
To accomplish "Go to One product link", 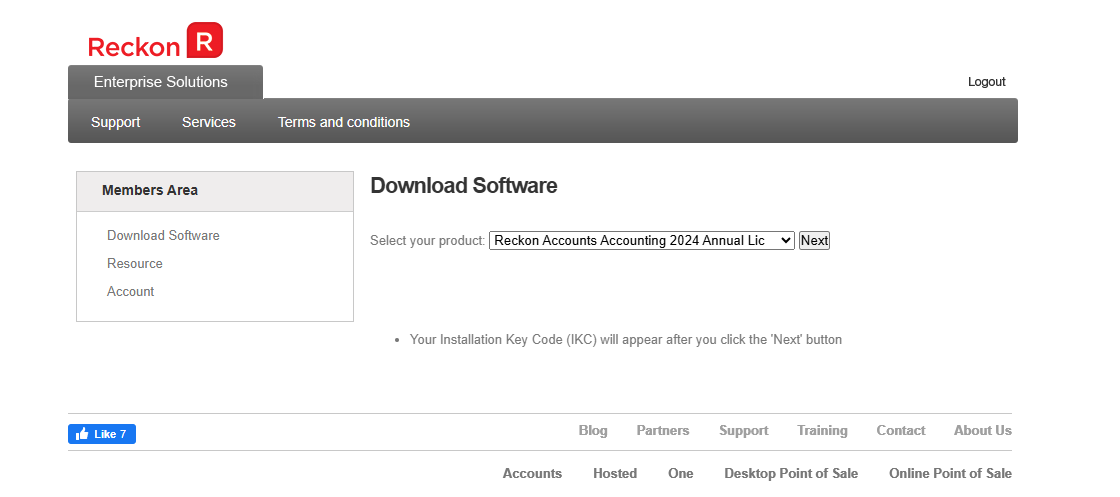I will pyautogui.click(x=681, y=473).
